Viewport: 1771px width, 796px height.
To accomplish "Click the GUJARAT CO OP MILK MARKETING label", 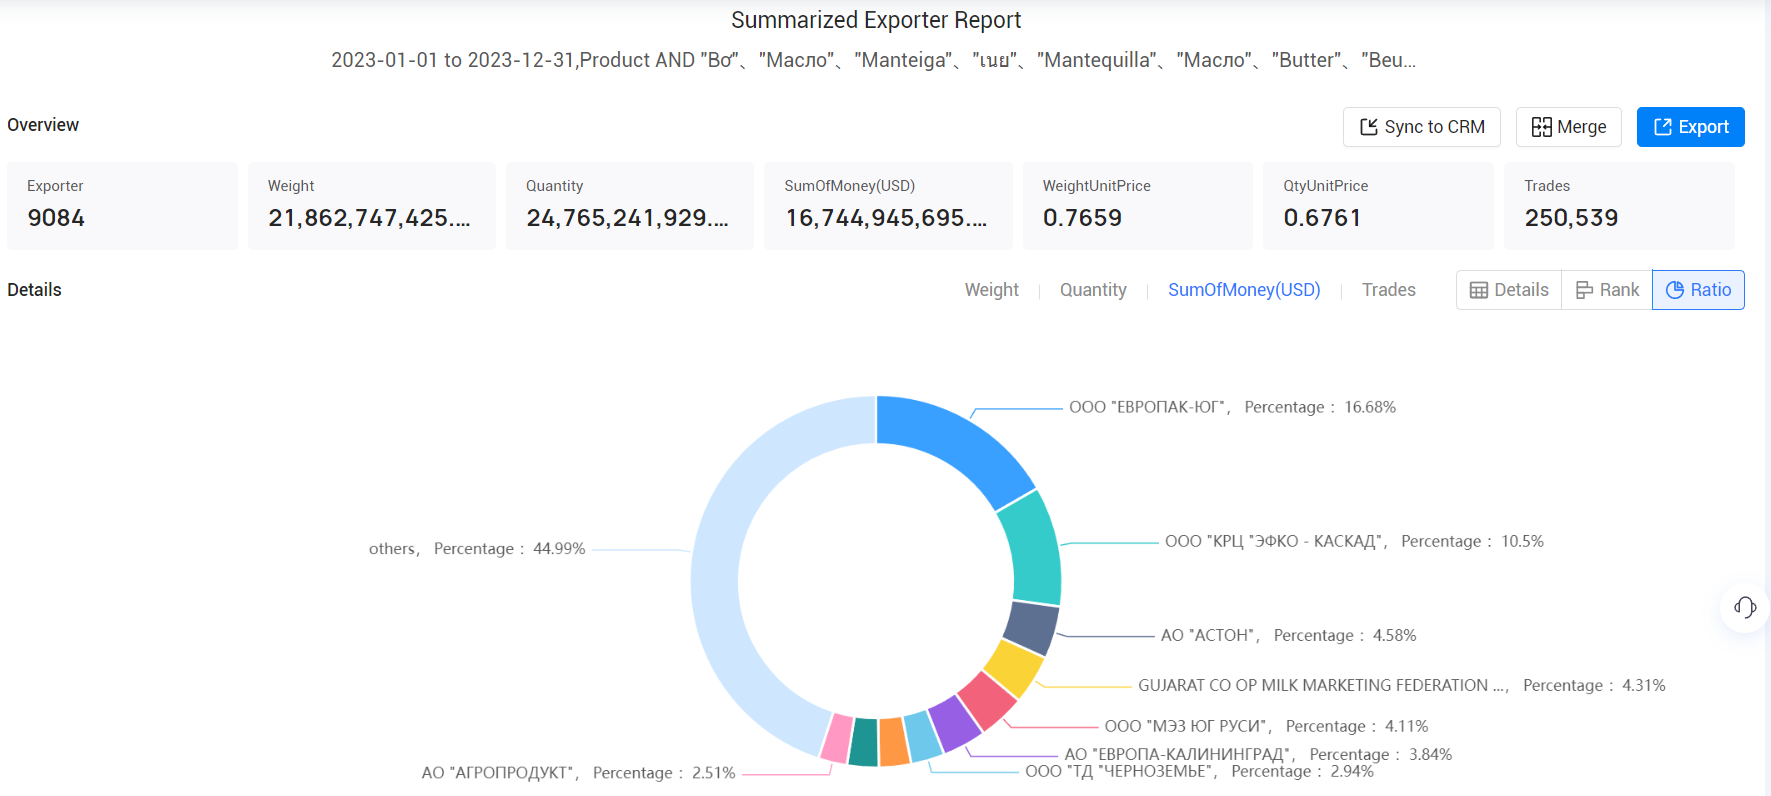I will (1402, 685).
